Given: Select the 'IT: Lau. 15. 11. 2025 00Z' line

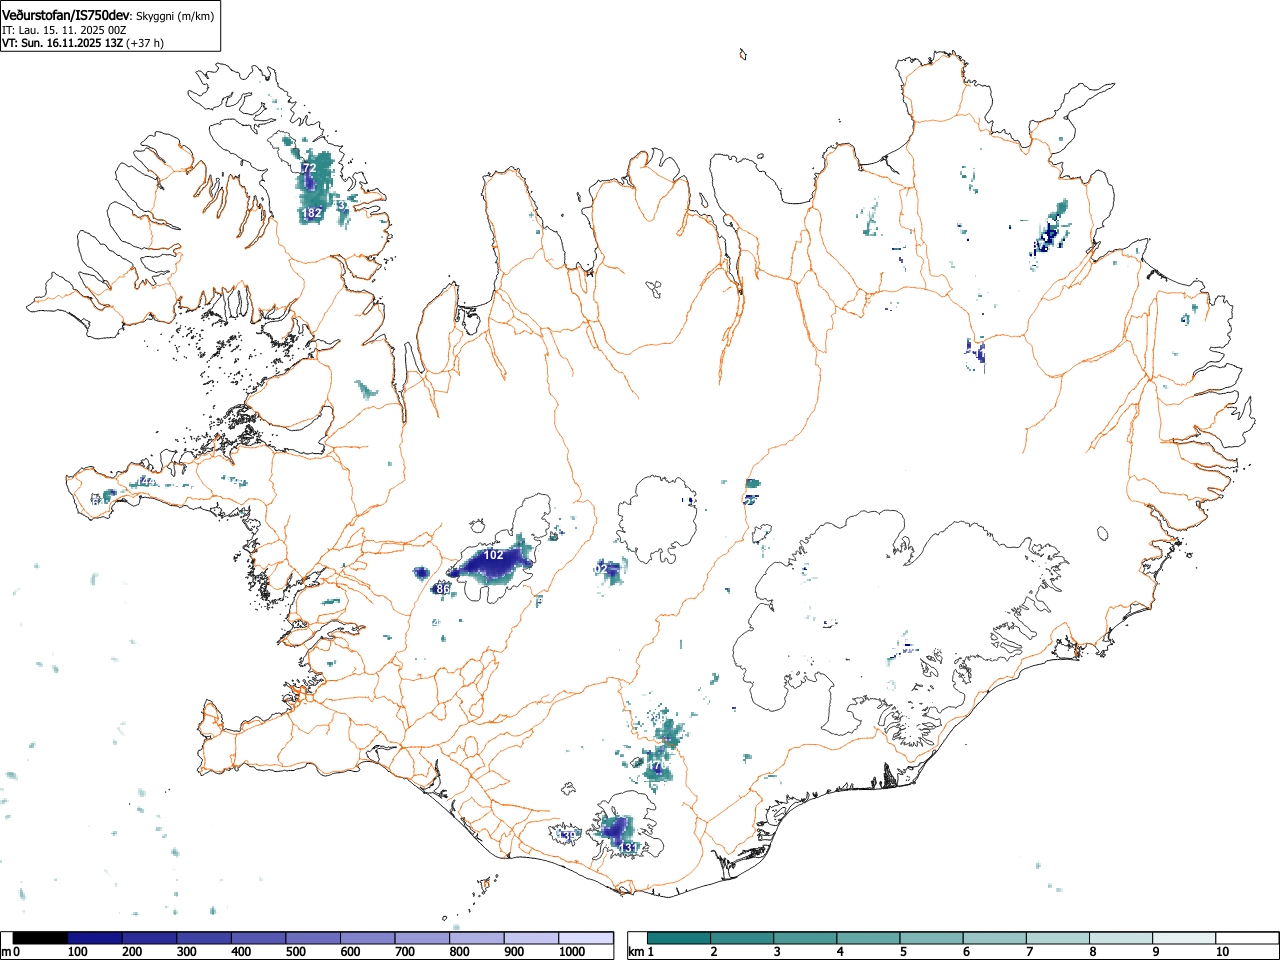Looking at the screenshot, I should (x=64, y=30).
